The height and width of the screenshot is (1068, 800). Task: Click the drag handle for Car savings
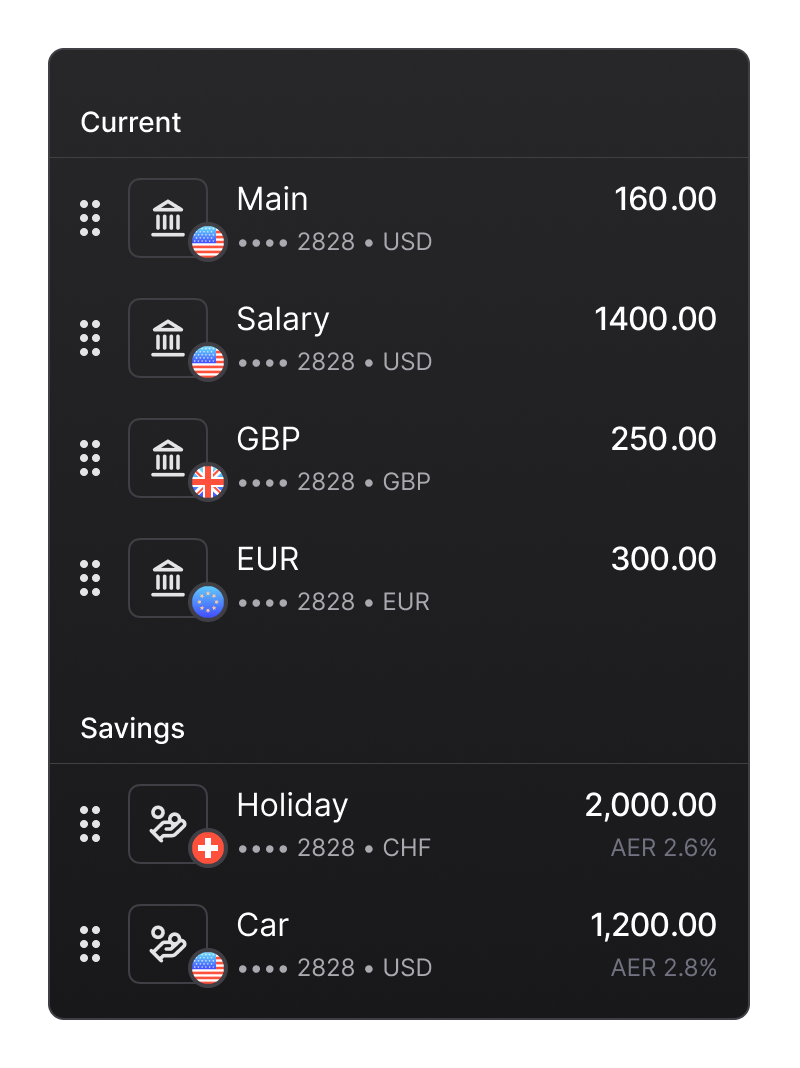pos(90,944)
